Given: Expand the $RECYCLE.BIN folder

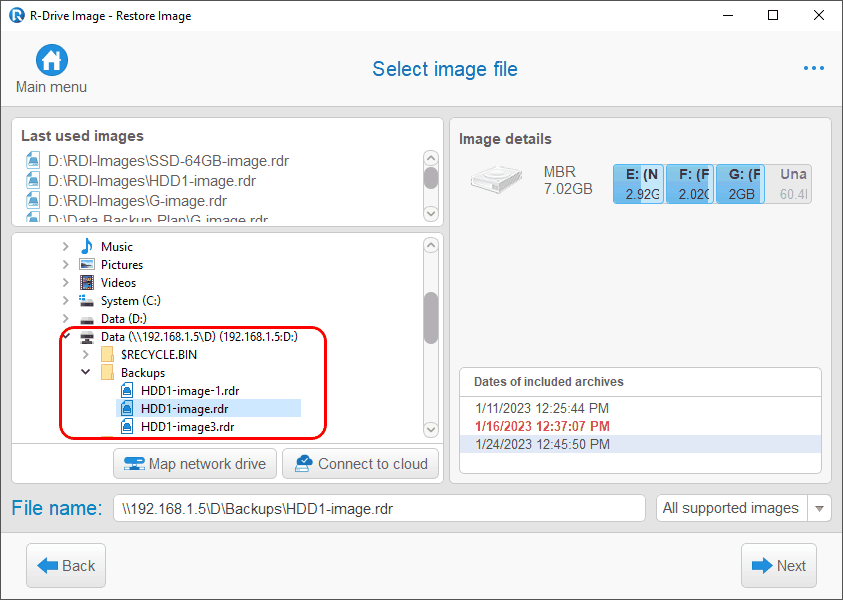Looking at the screenshot, I should (x=85, y=354).
